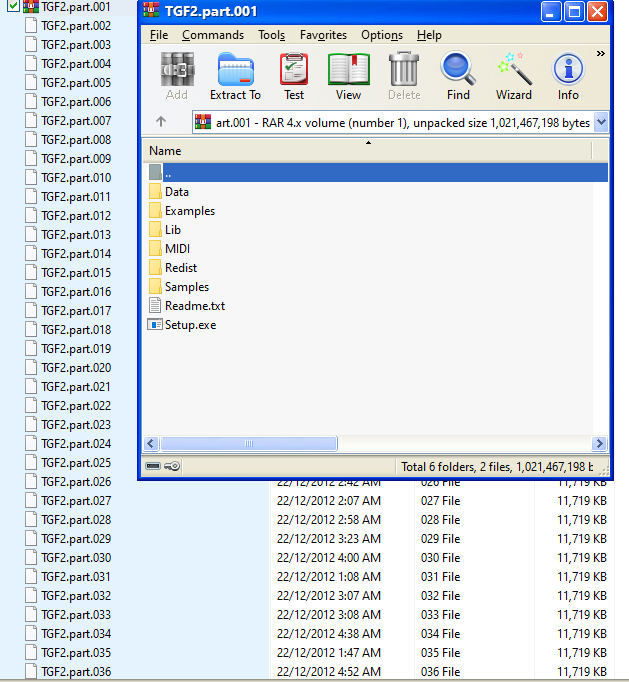629x682 pixels.
Task: Toggle checkbox next to TGF2.part.001
Action: (14, 7)
